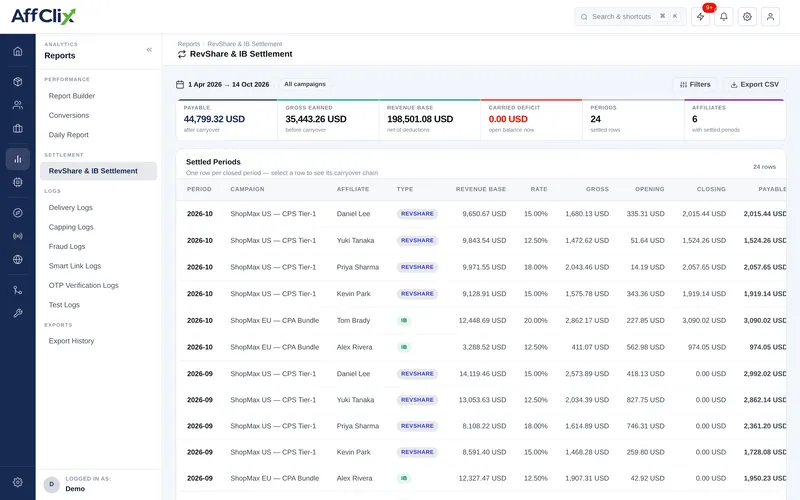This screenshot has height=500, width=800.
Task: Click the Carried Deficit 0.00 USD card
Action: (531, 119)
